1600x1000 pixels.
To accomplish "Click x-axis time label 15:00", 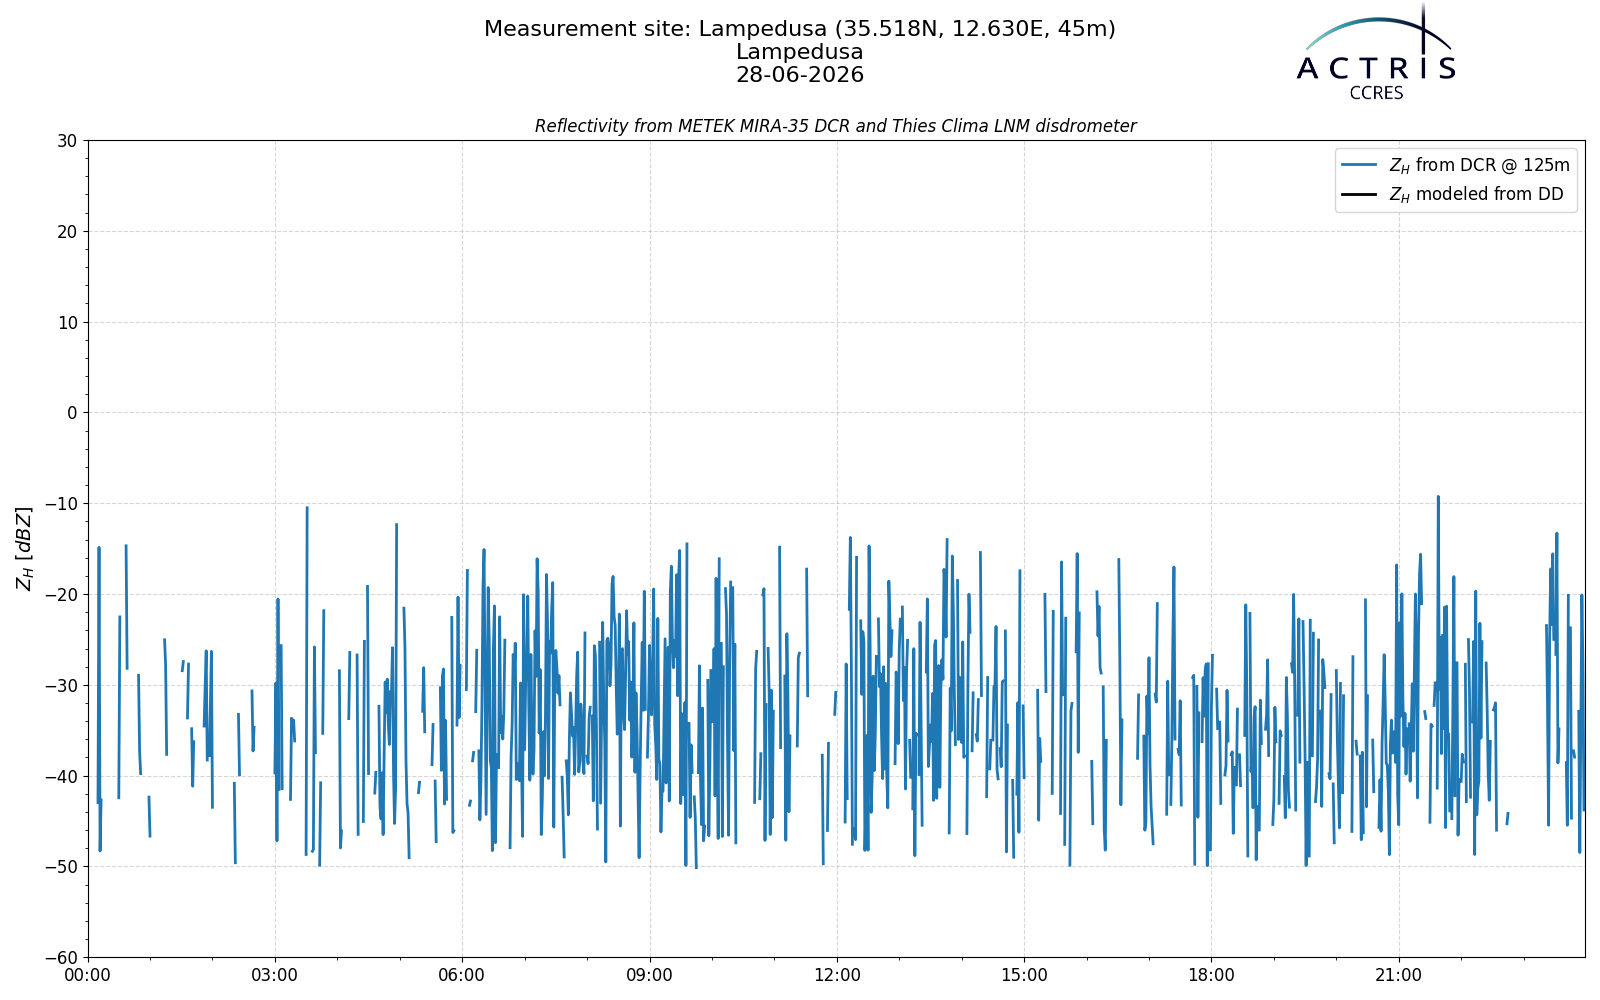I will point(1024,975).
